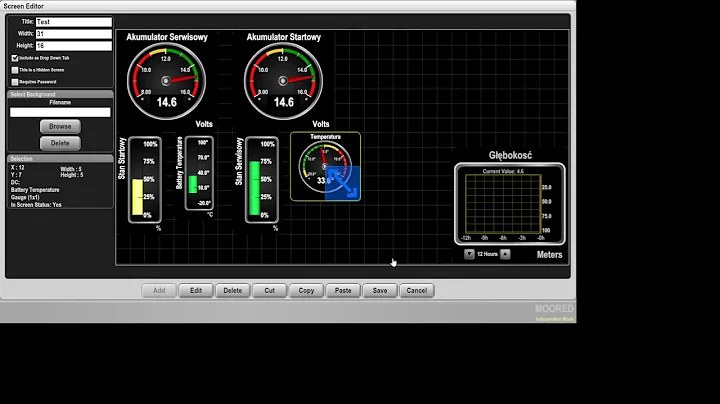
Task: Cancel the screen editing
Action: (416, 291)
